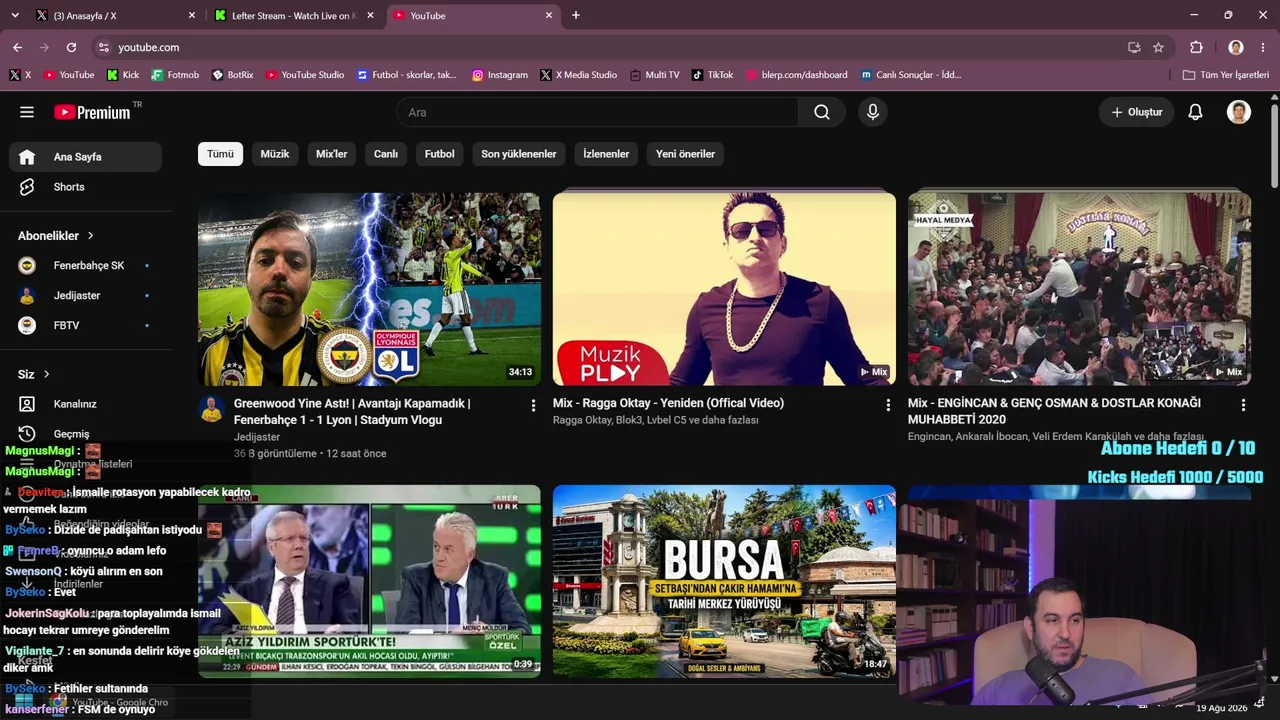Play the Aziz Yıldırım Sportürk thumbnail
Viewport: 1280px width, 720px height.
[x=369, y=581]
